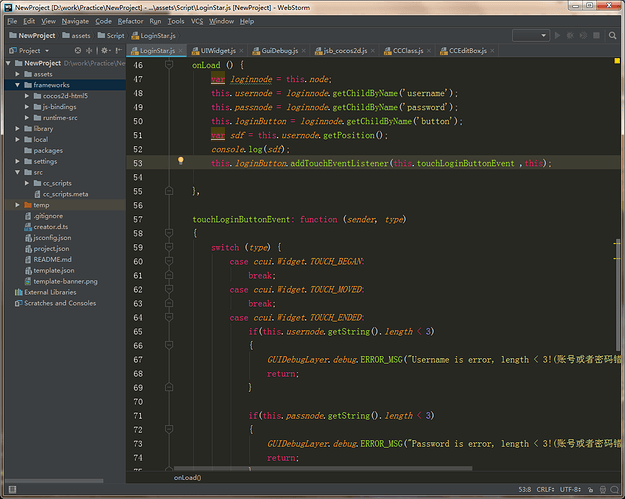Select the template-banner.png file in project tree
Screen dimensions: 625x499
(x=65, y=281)
